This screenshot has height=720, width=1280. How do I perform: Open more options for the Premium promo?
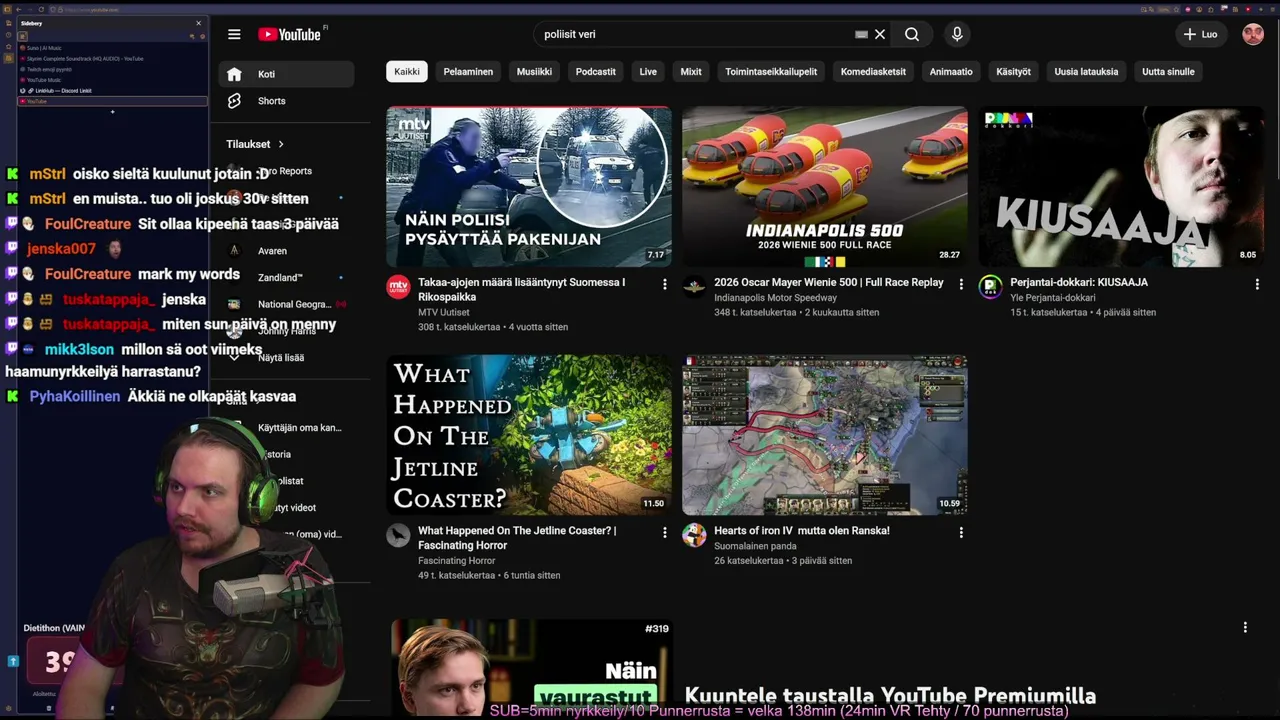(1245, 628)
